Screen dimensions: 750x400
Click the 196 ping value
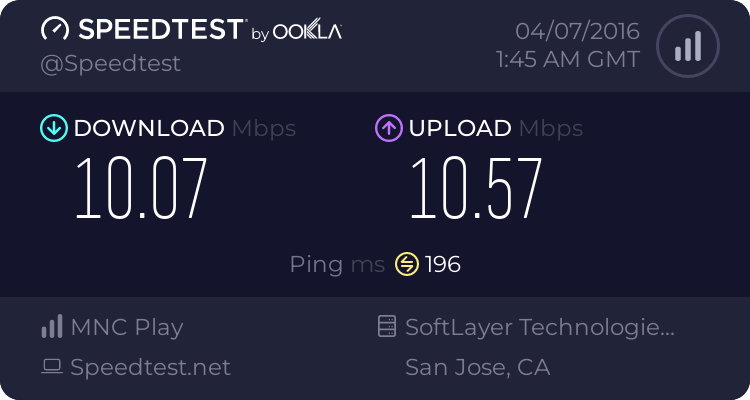point(443,264)
